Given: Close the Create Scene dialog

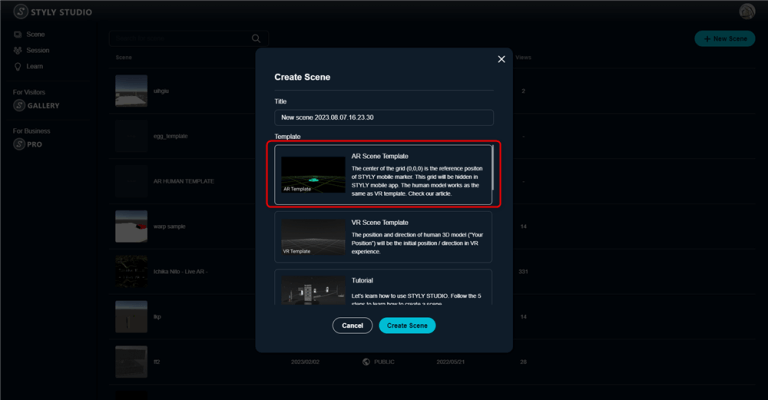Looking at the screenshot, I should pos(502,59).
